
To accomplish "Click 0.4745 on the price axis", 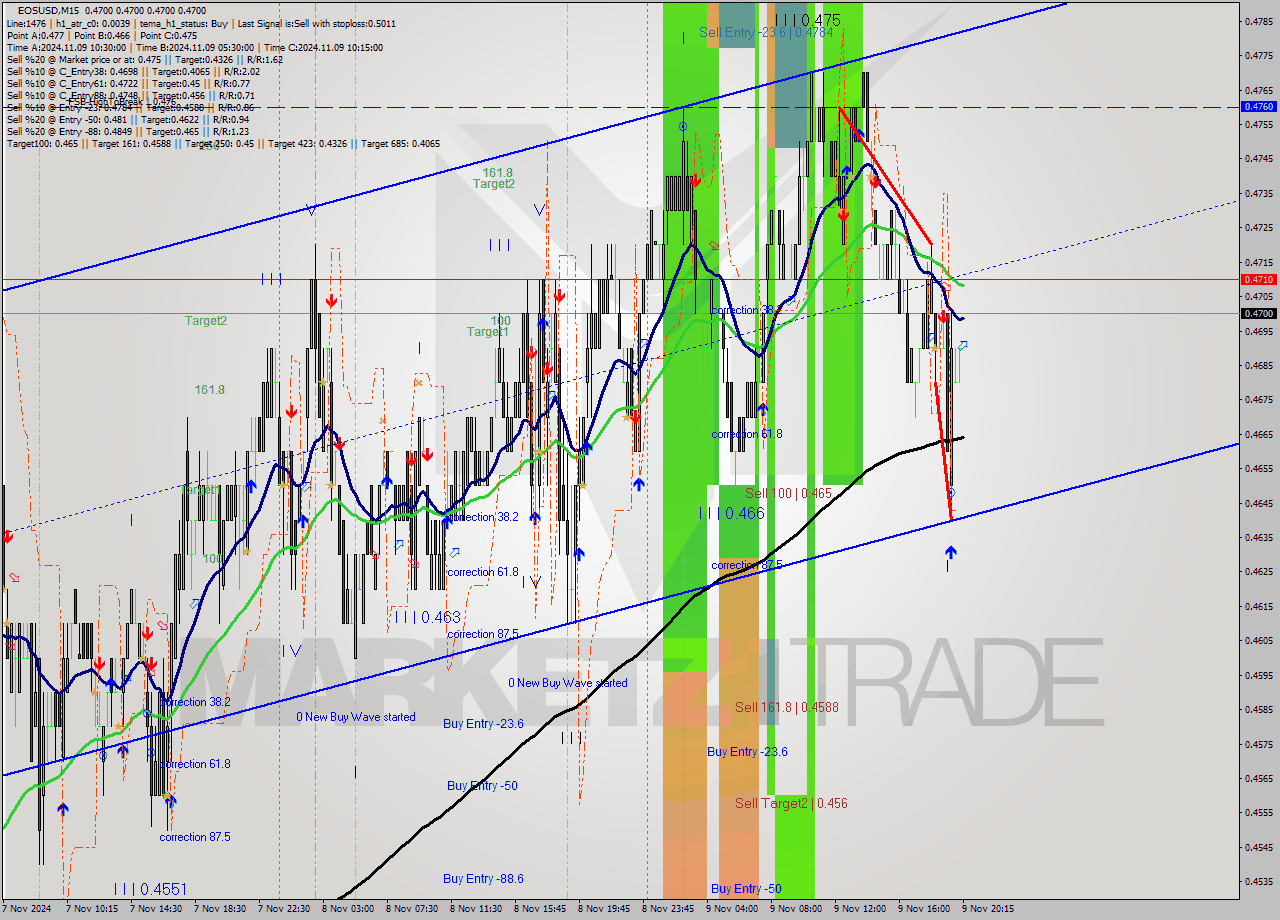I will point(1257,159).
